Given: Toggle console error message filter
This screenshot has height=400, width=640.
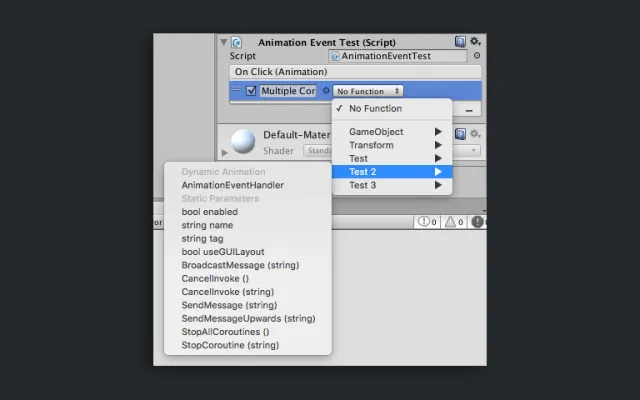Looking at the screenshot, I should coord(478,222).
